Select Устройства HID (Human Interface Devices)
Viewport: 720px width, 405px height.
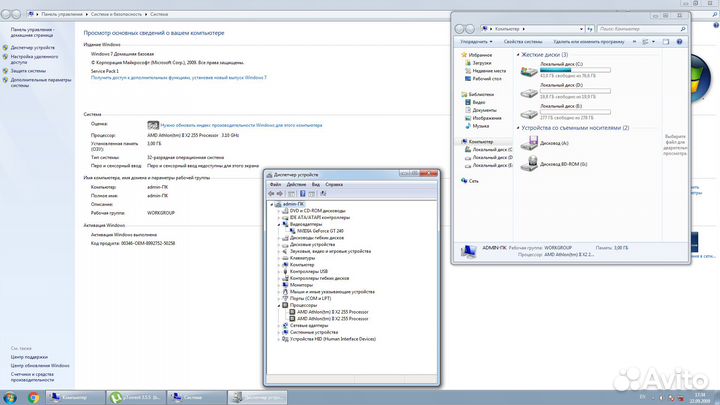pos(332,339)
